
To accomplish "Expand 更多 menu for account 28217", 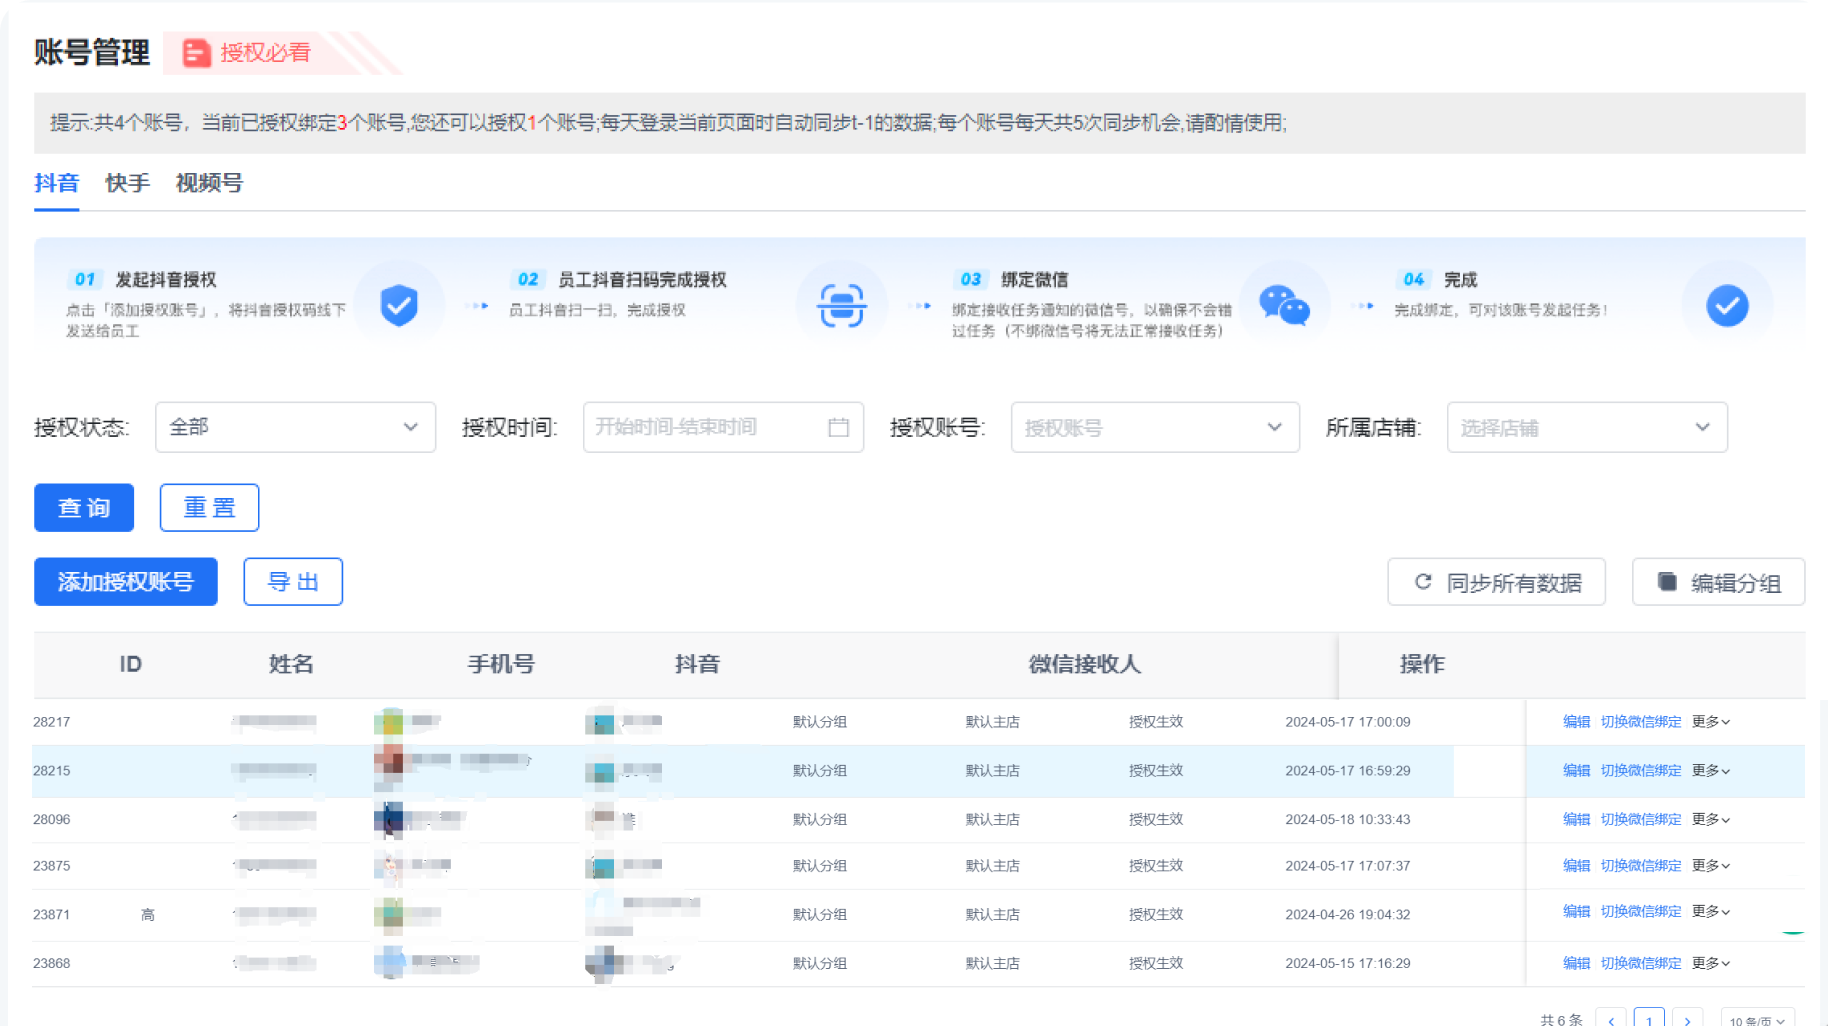I will point(1710,722).
